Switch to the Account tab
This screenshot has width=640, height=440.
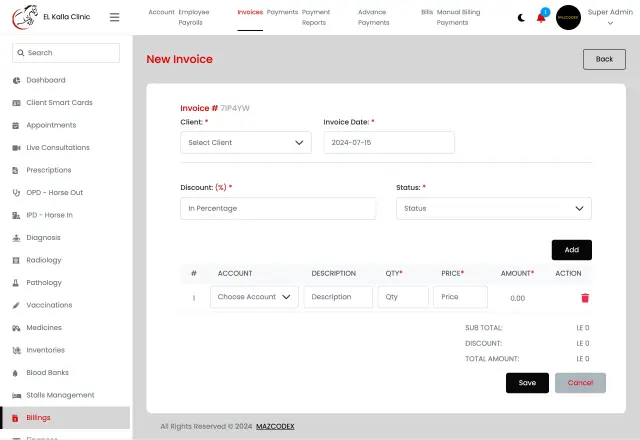[161, 12]
